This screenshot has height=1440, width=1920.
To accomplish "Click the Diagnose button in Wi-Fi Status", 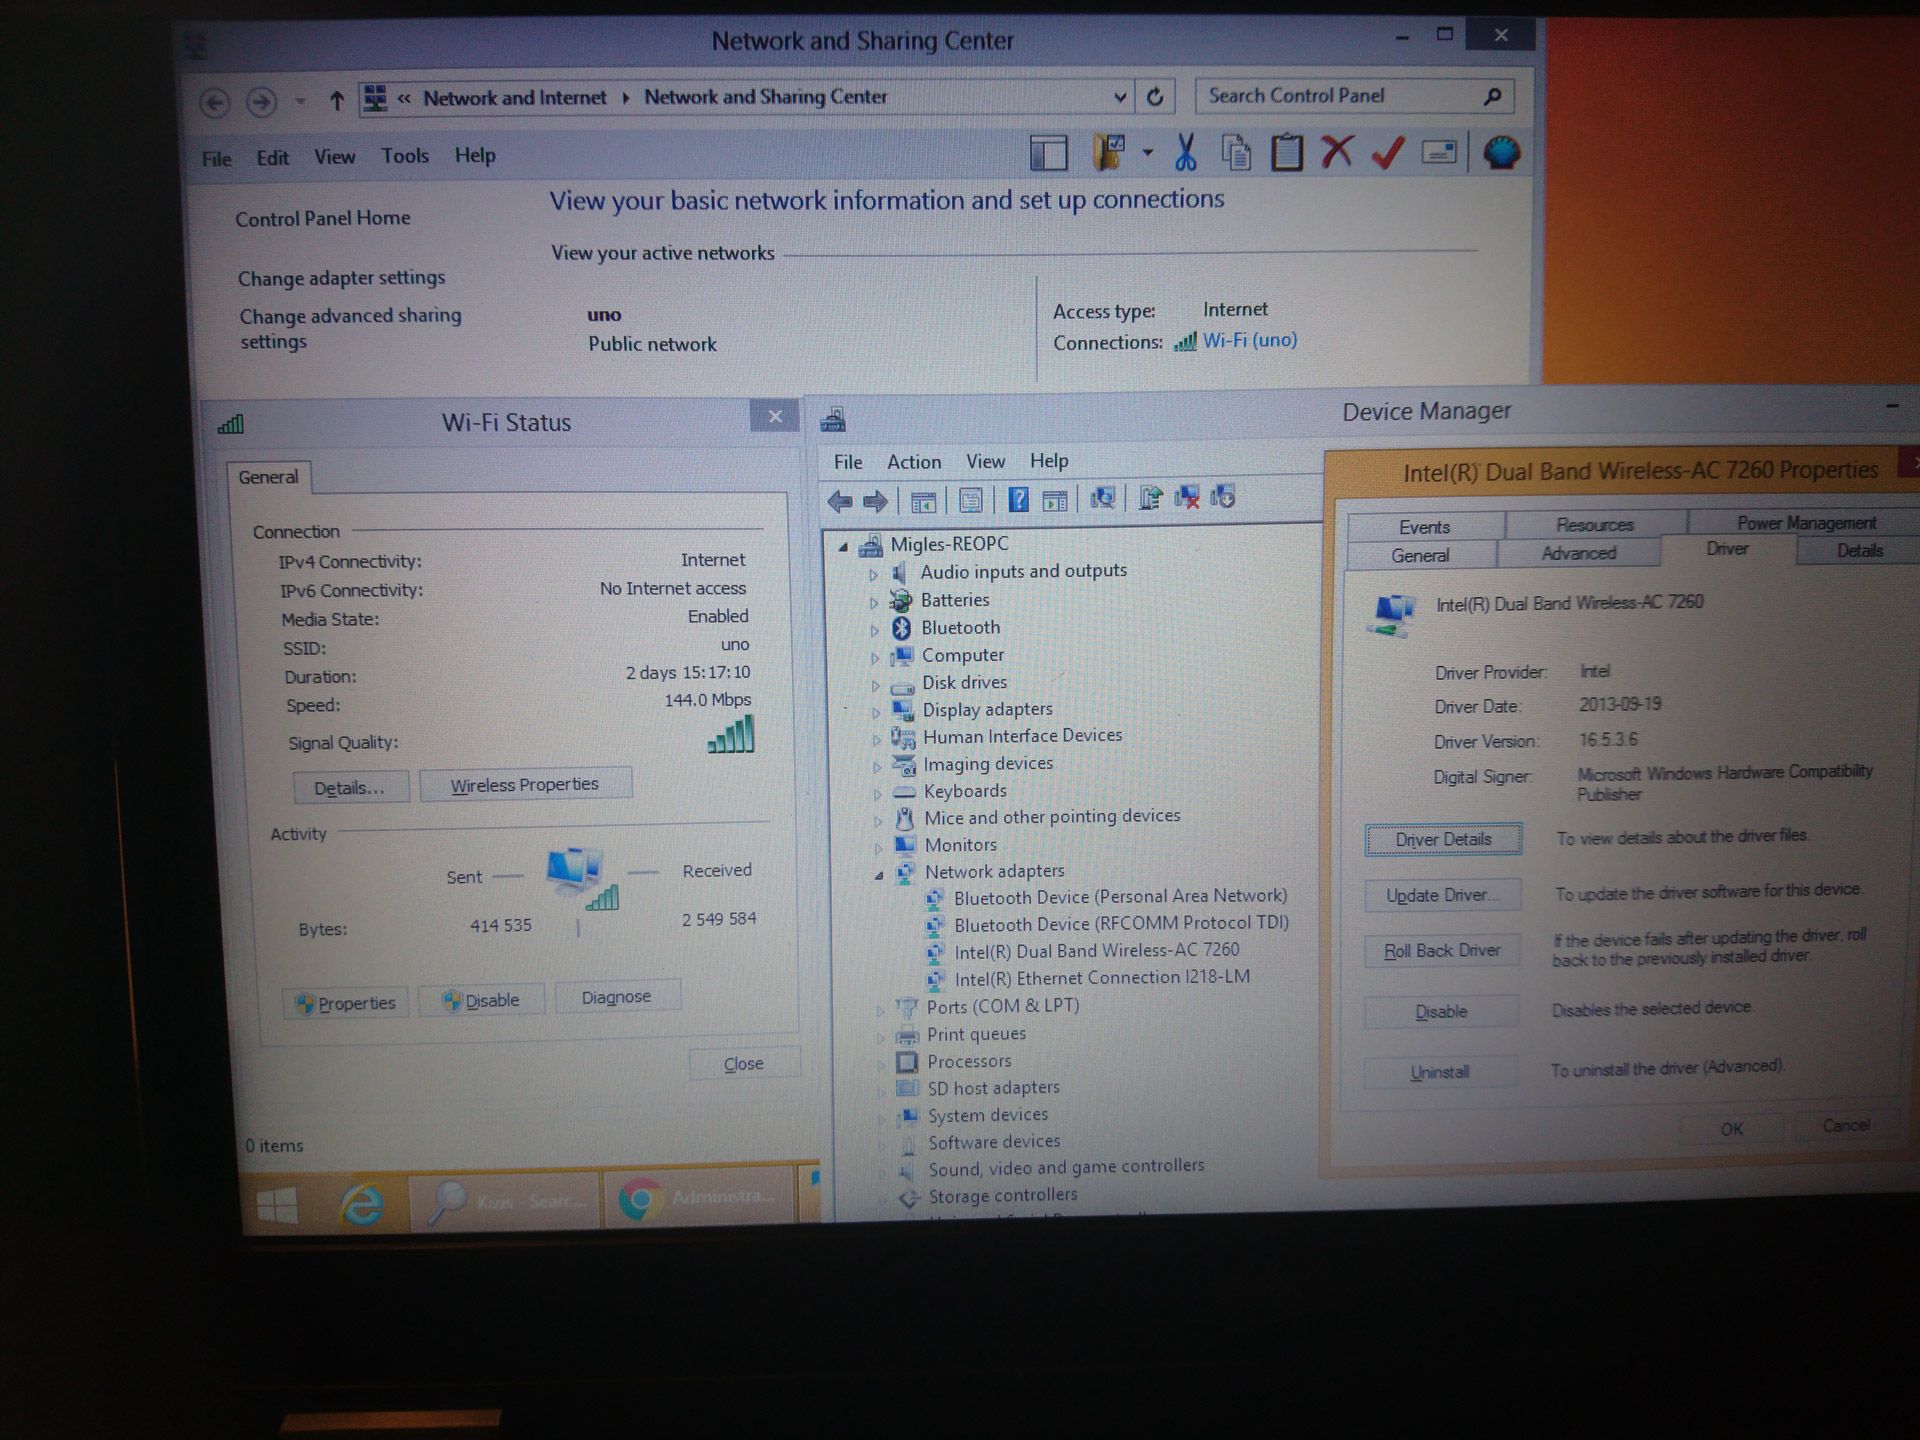I will click(616, 997).
